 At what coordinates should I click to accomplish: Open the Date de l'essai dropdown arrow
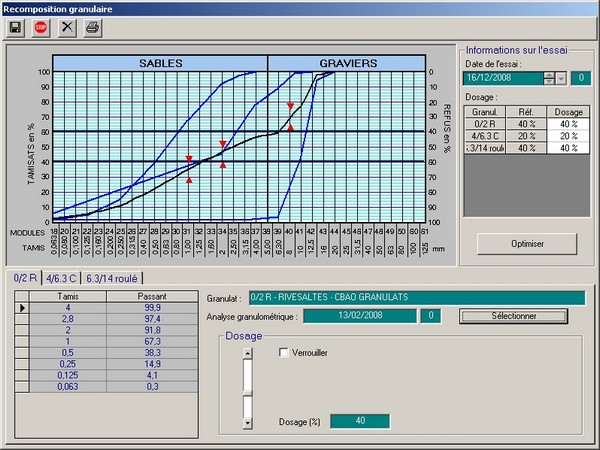pos(561,78)
